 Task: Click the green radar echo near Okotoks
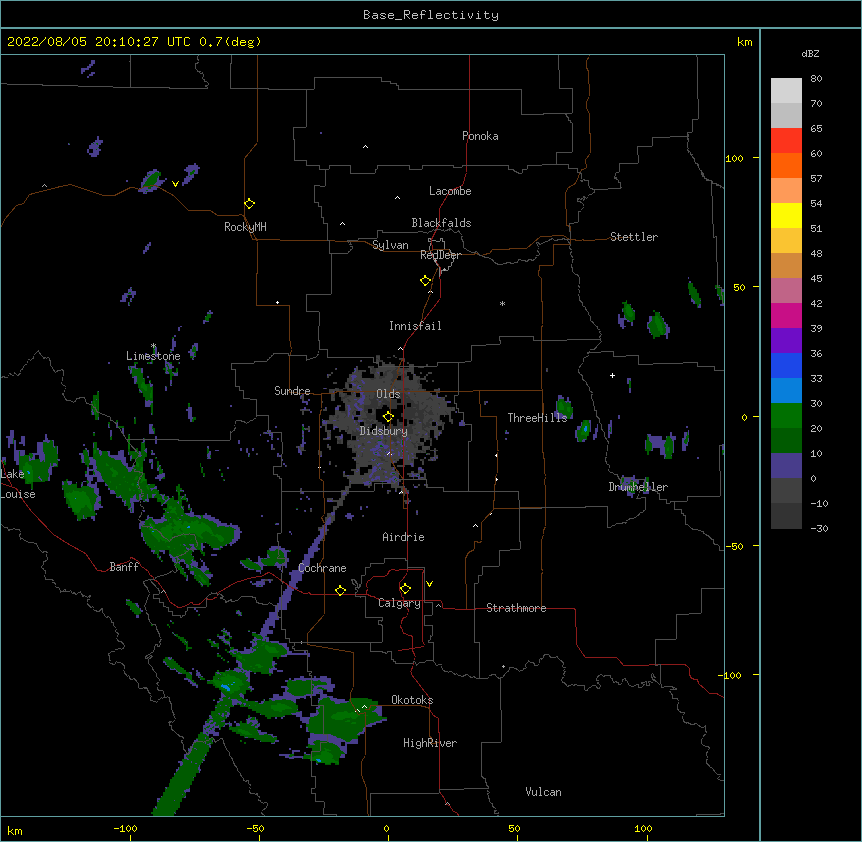tap(345, 718)
